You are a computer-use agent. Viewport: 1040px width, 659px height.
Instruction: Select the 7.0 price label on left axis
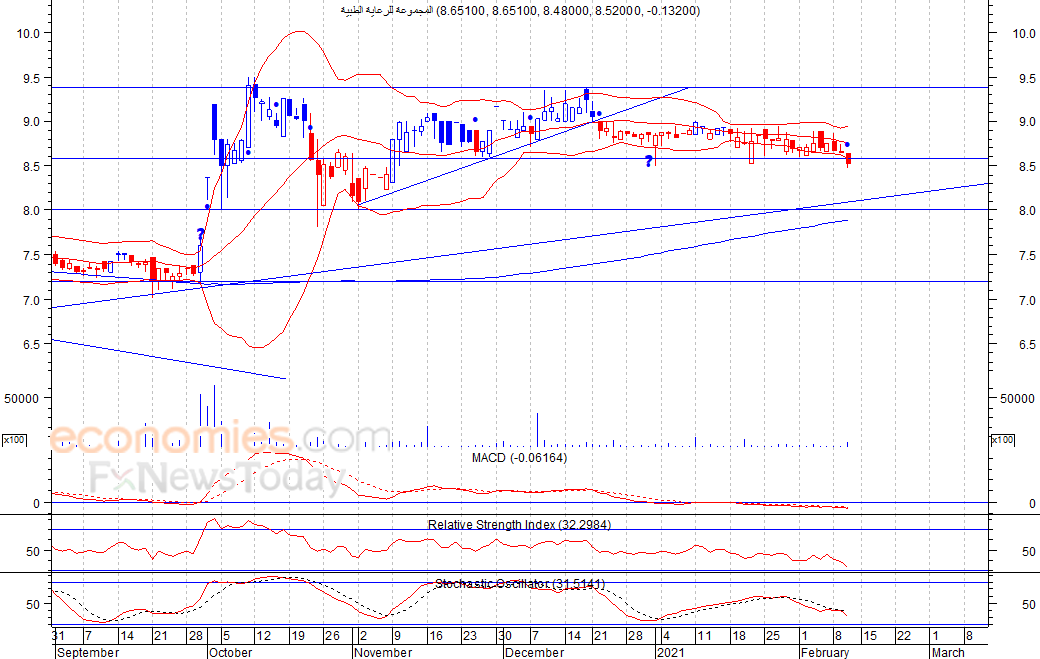coord(32,300)
